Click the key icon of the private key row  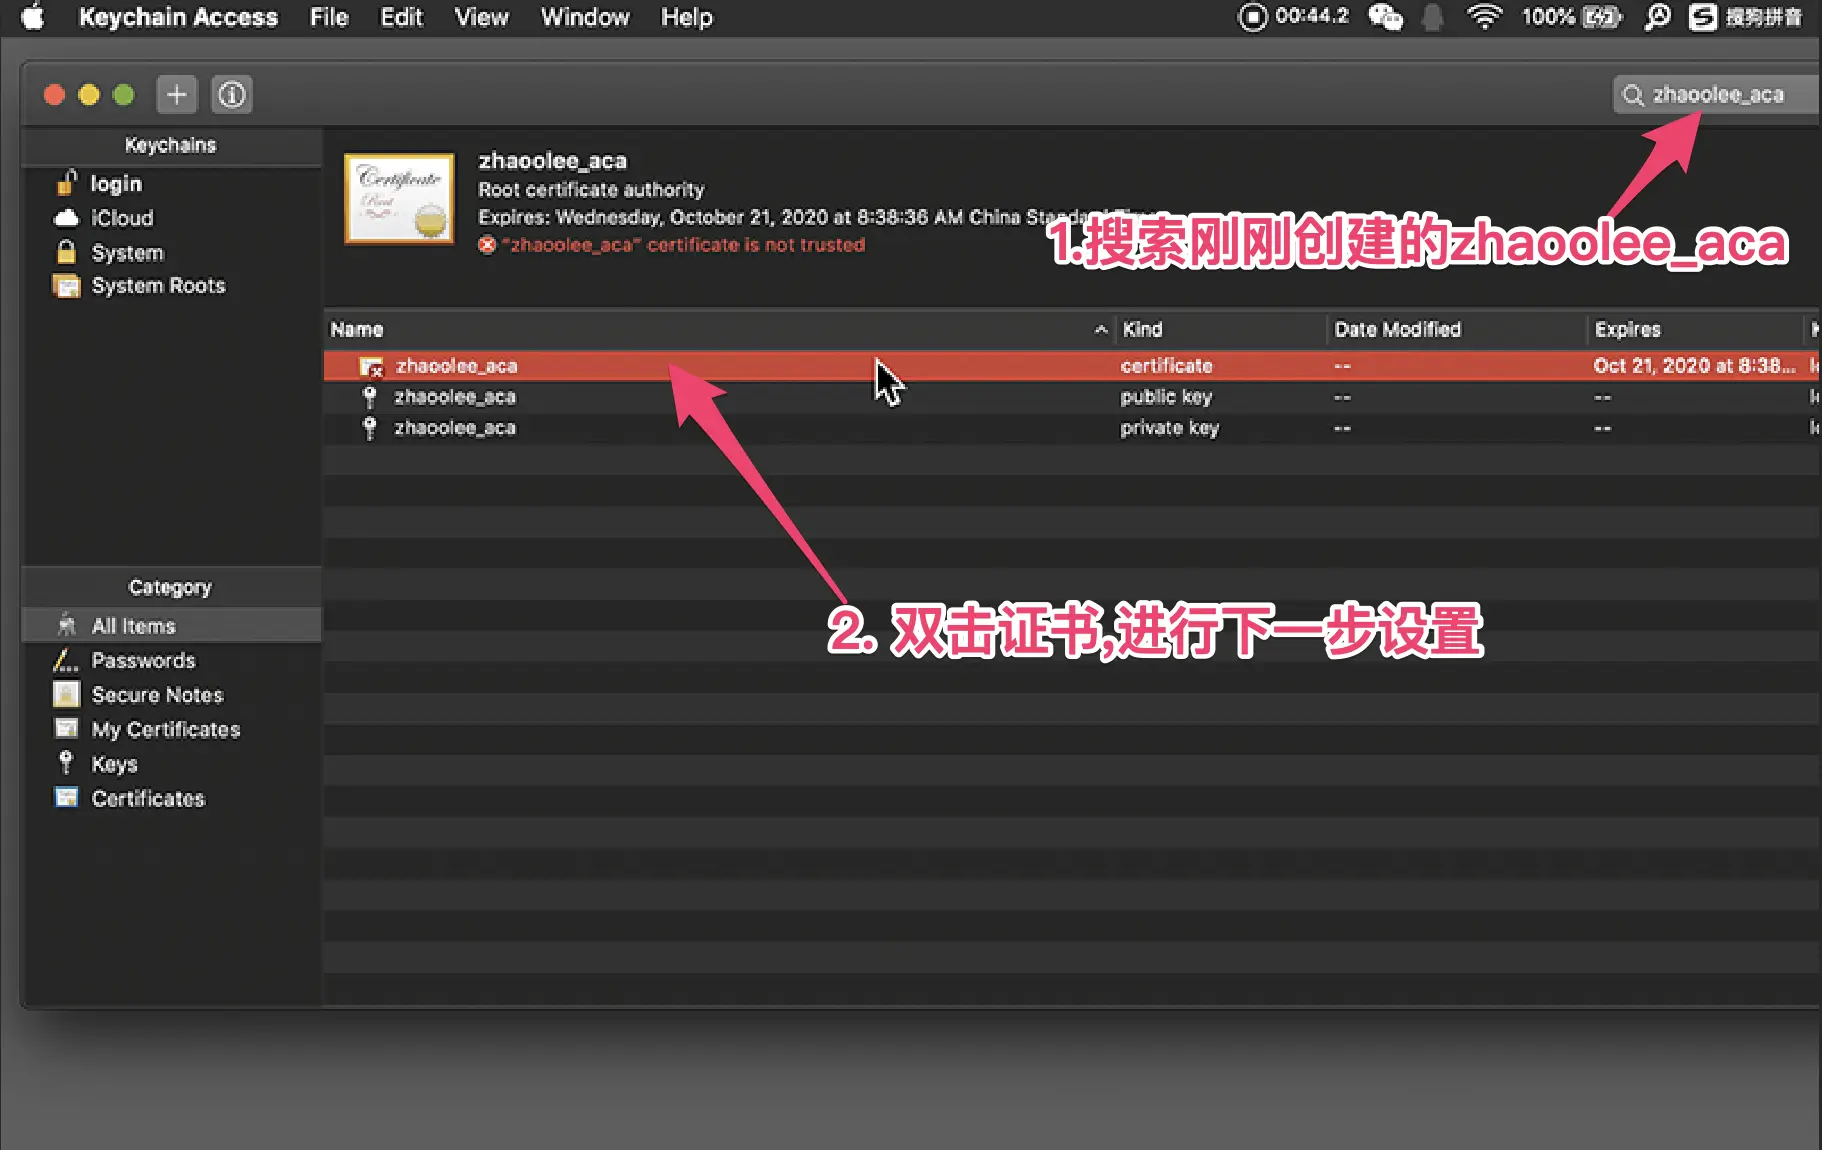[x=370, y=428]
